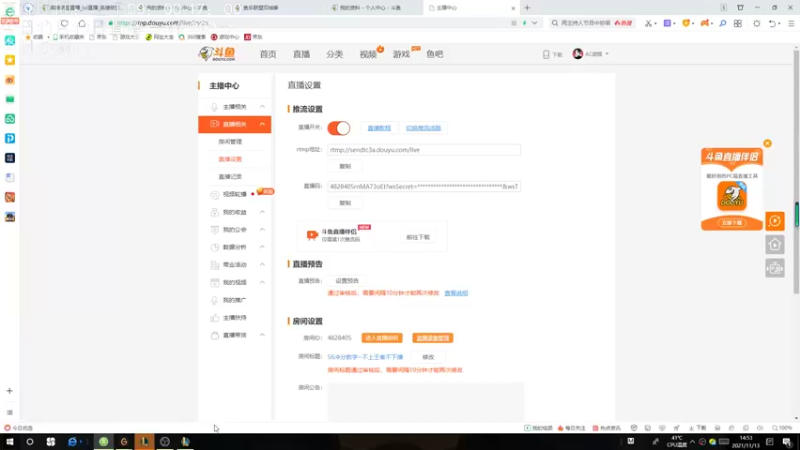The image size is (800, 450).
Task: Click the shield icon beside 我的公会
Action: pyautogui.click(x=214, y=230)
